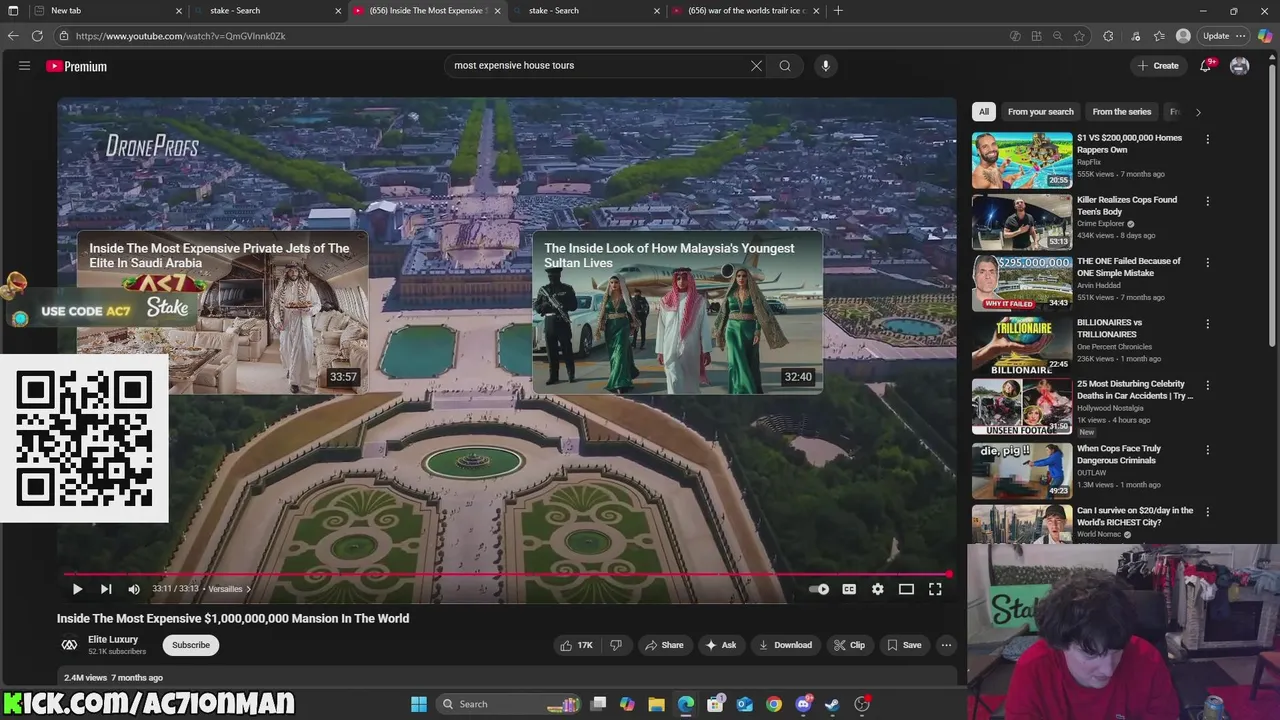This screenshot has width=1280, height=720.
Task: Open the Create menu button
Action: tap(1158, 66)
